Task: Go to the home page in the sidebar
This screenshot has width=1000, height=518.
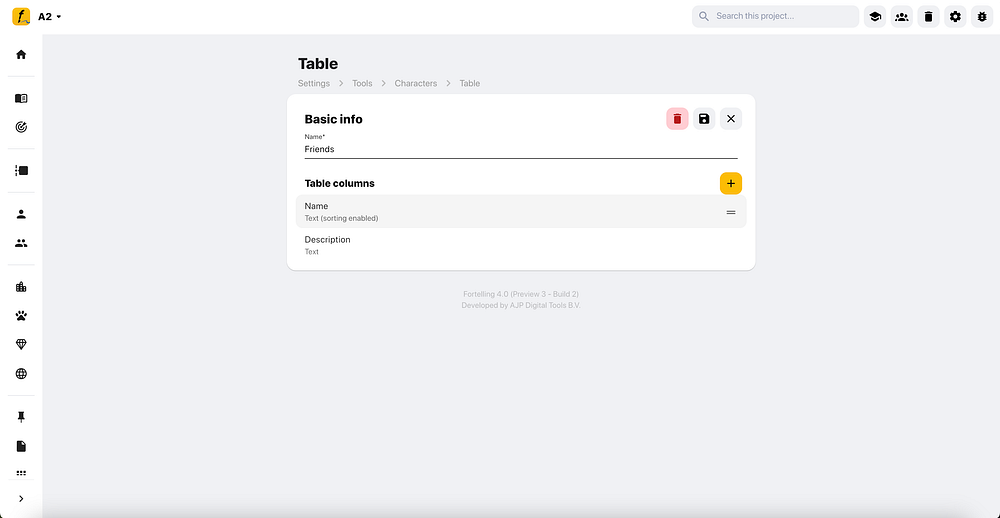Action: click(x=21, y=54)
